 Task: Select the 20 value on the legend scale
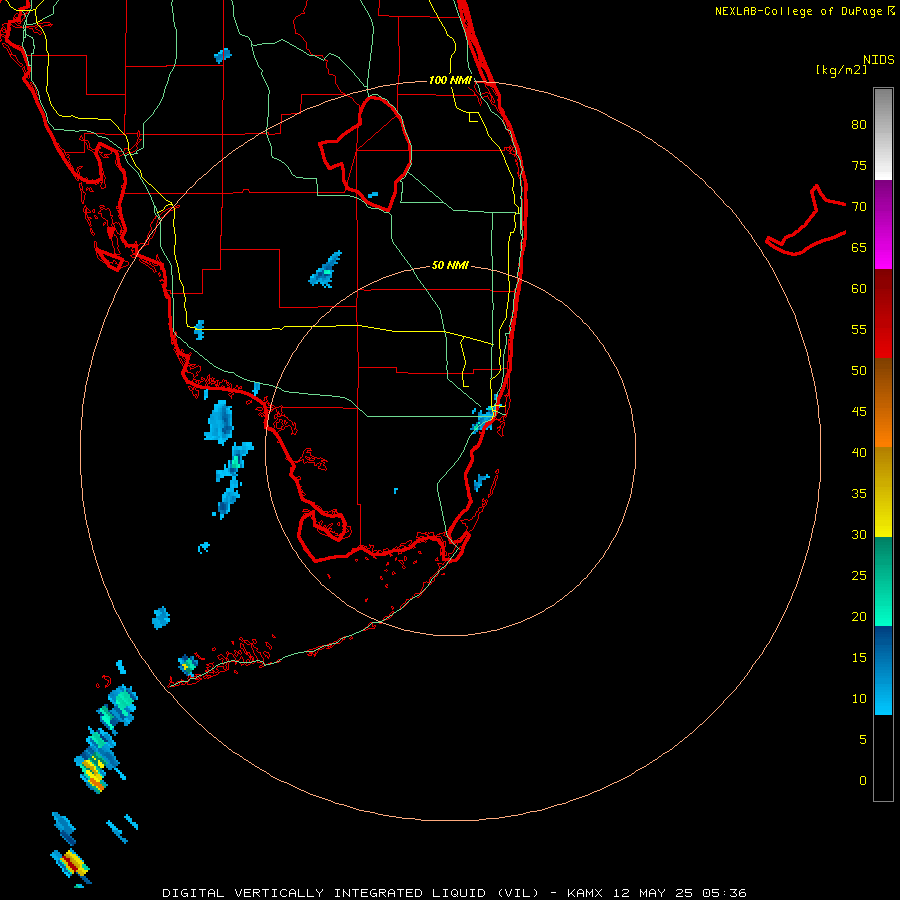(x=859, y=616)
